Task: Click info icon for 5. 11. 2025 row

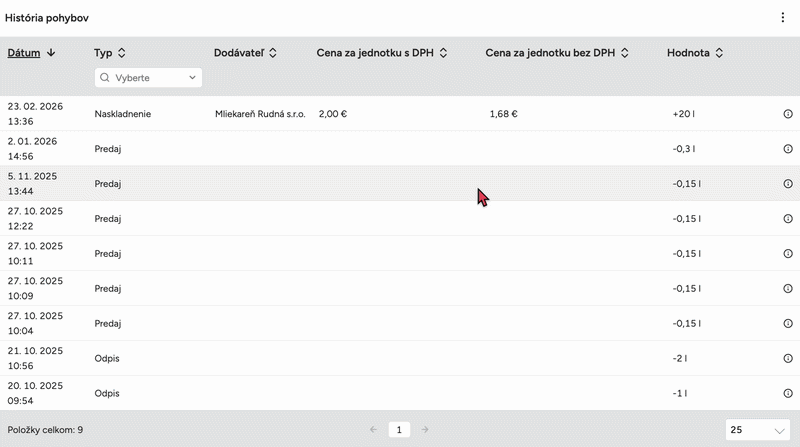Action: click(x=788, y=184)
